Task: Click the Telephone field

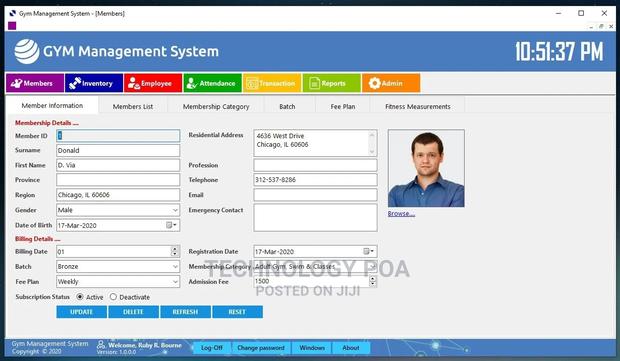Action: tap(315, 180)
